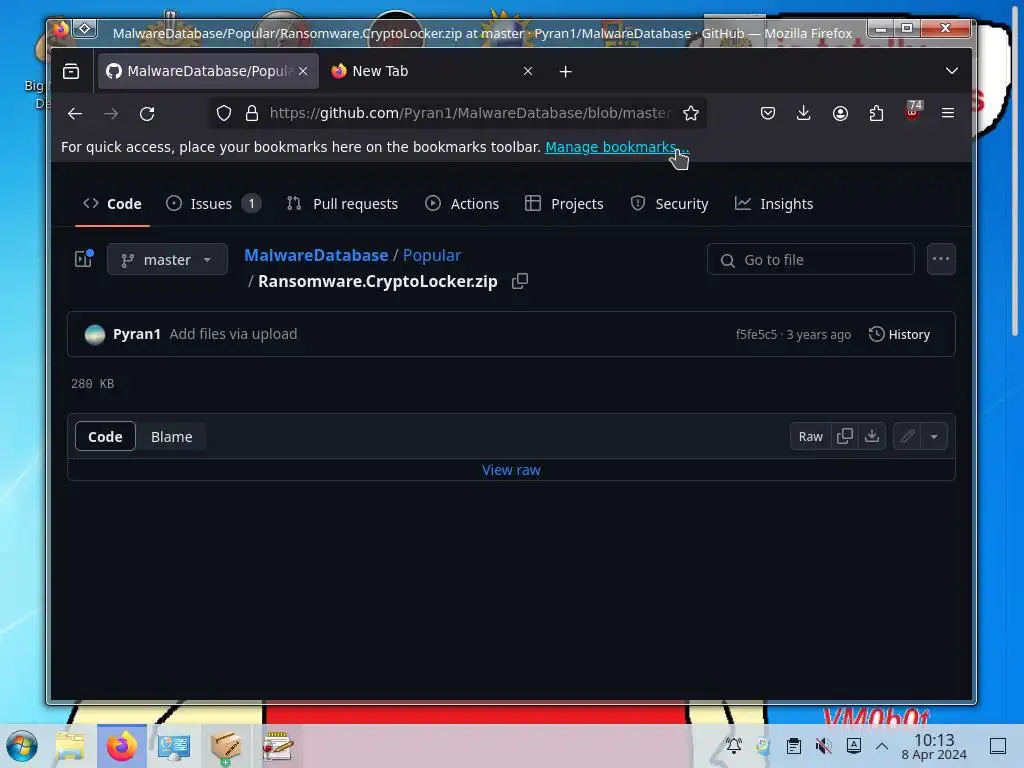The height and width of the screenshot is (768, 1024).
Task: Expand the file tree side panel
Action: click(84, 259)
